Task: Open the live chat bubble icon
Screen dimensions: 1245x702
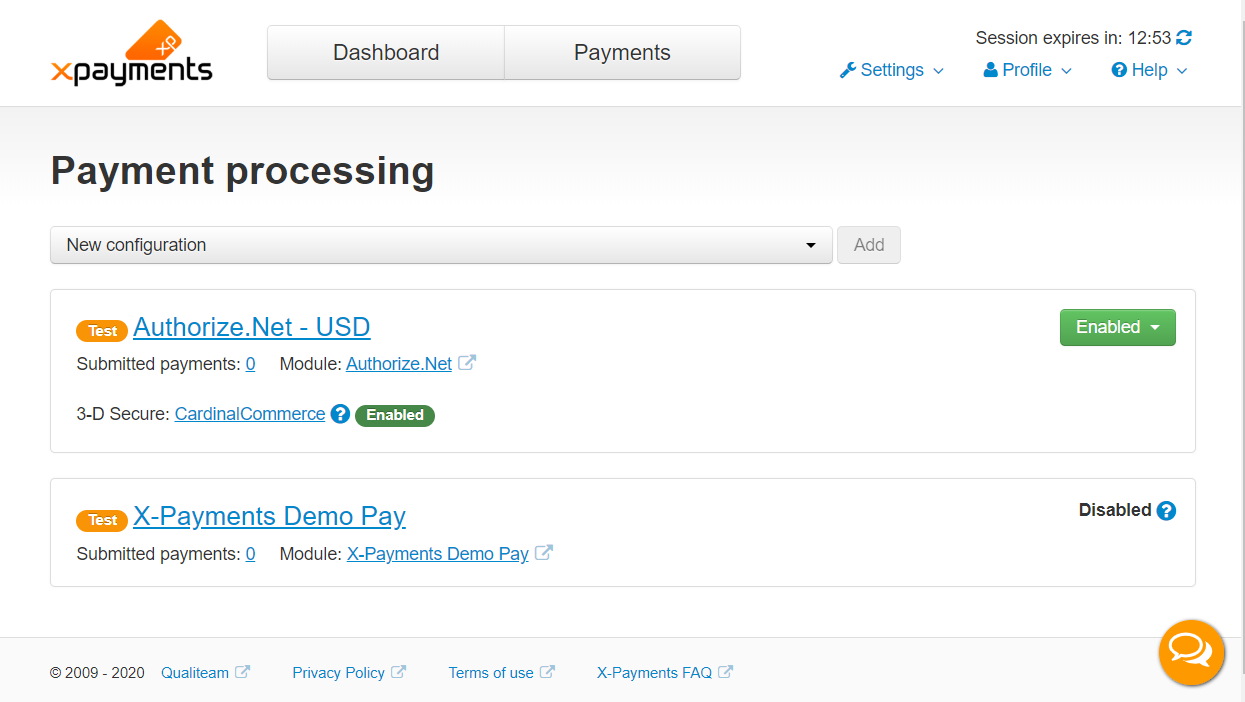Action: (1191, 652)
